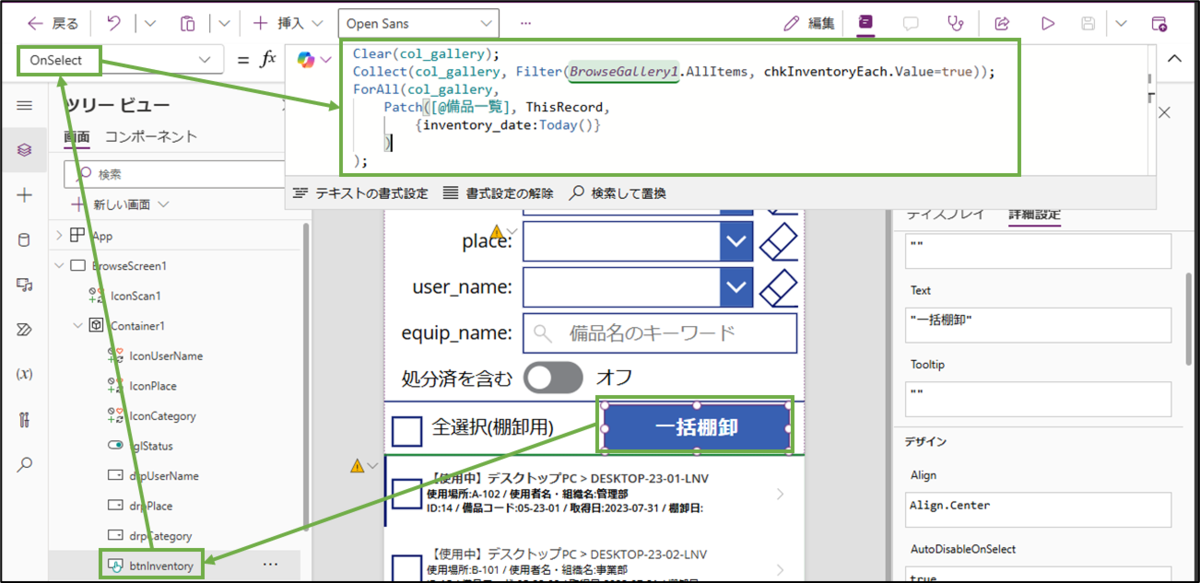1200x583 pixels.
Task: Open the Comments panel icon
Action: point(910,23)
